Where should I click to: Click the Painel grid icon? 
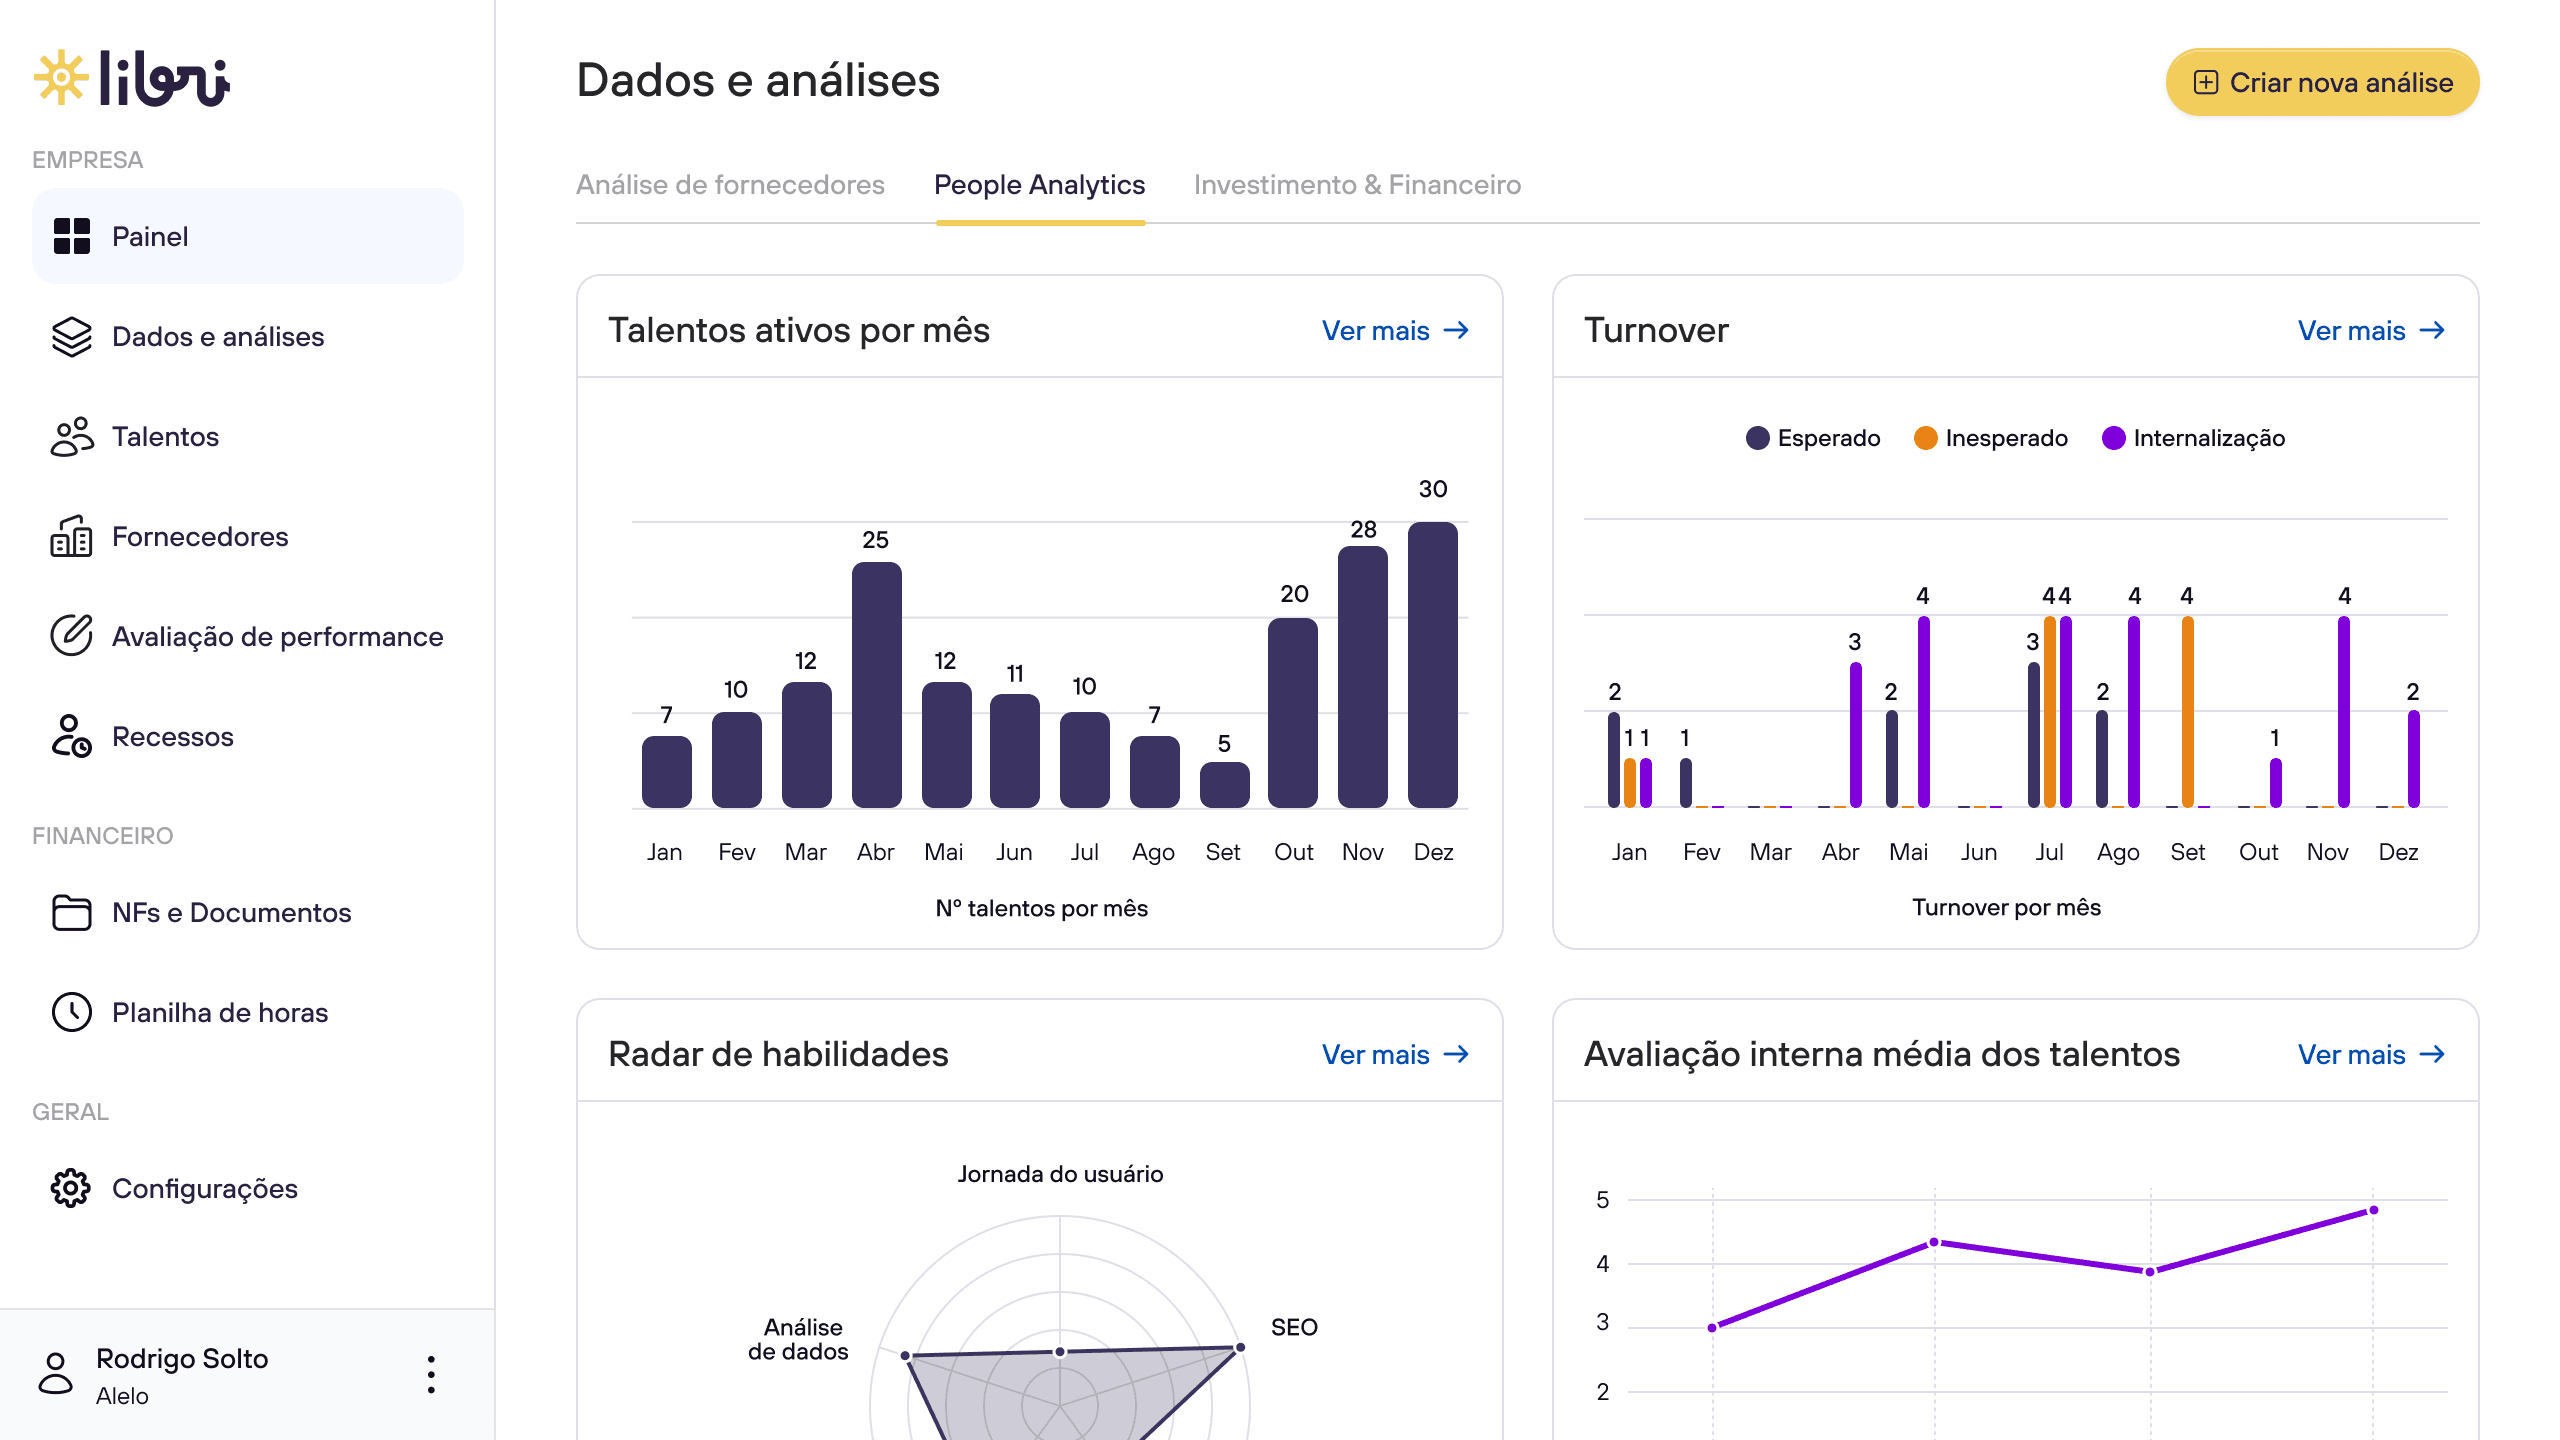tap(72, 237)
